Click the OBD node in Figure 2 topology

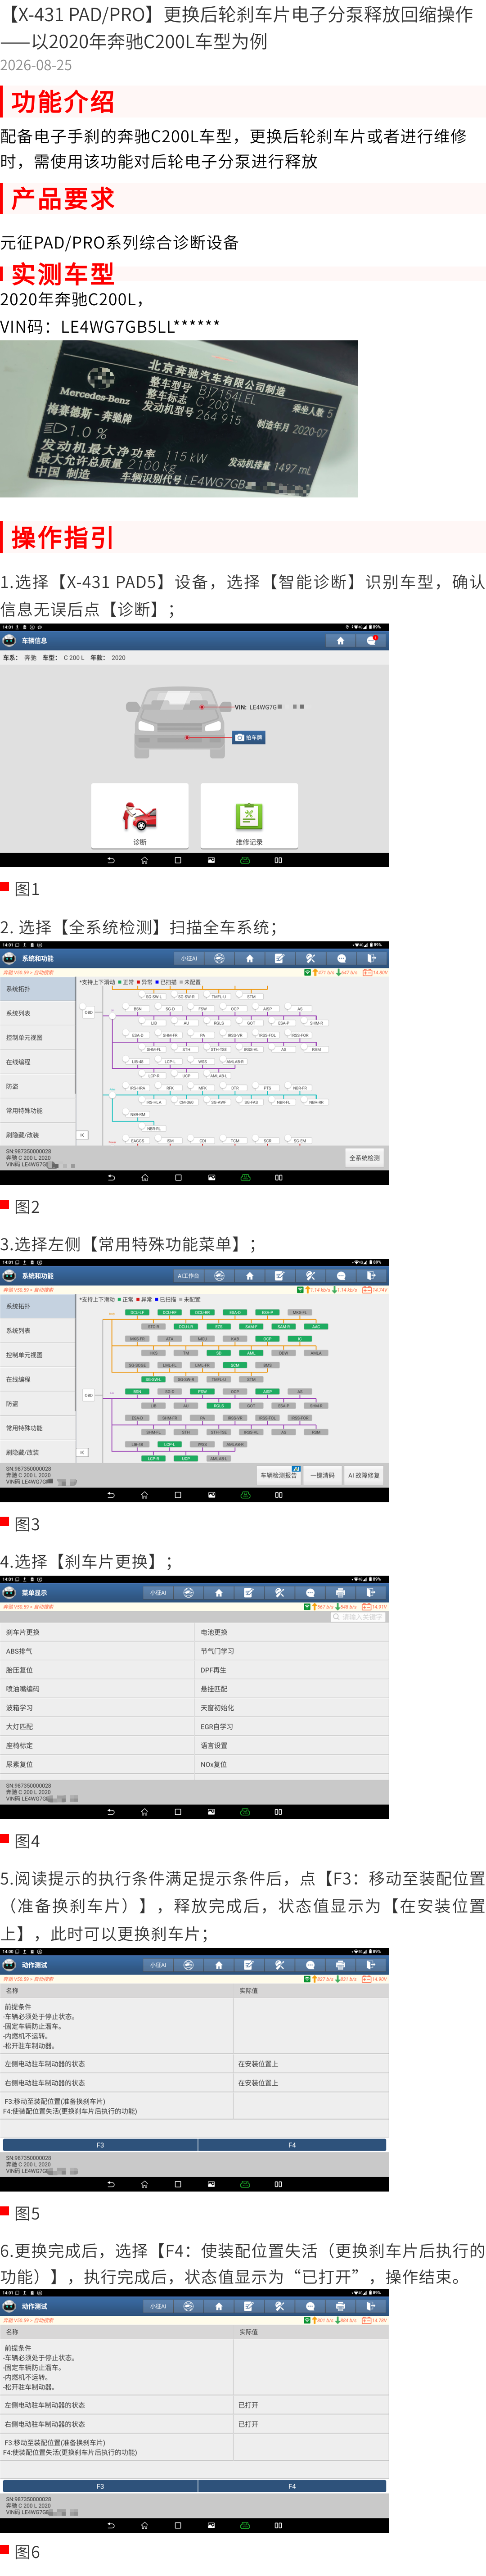pos(88,1012)
